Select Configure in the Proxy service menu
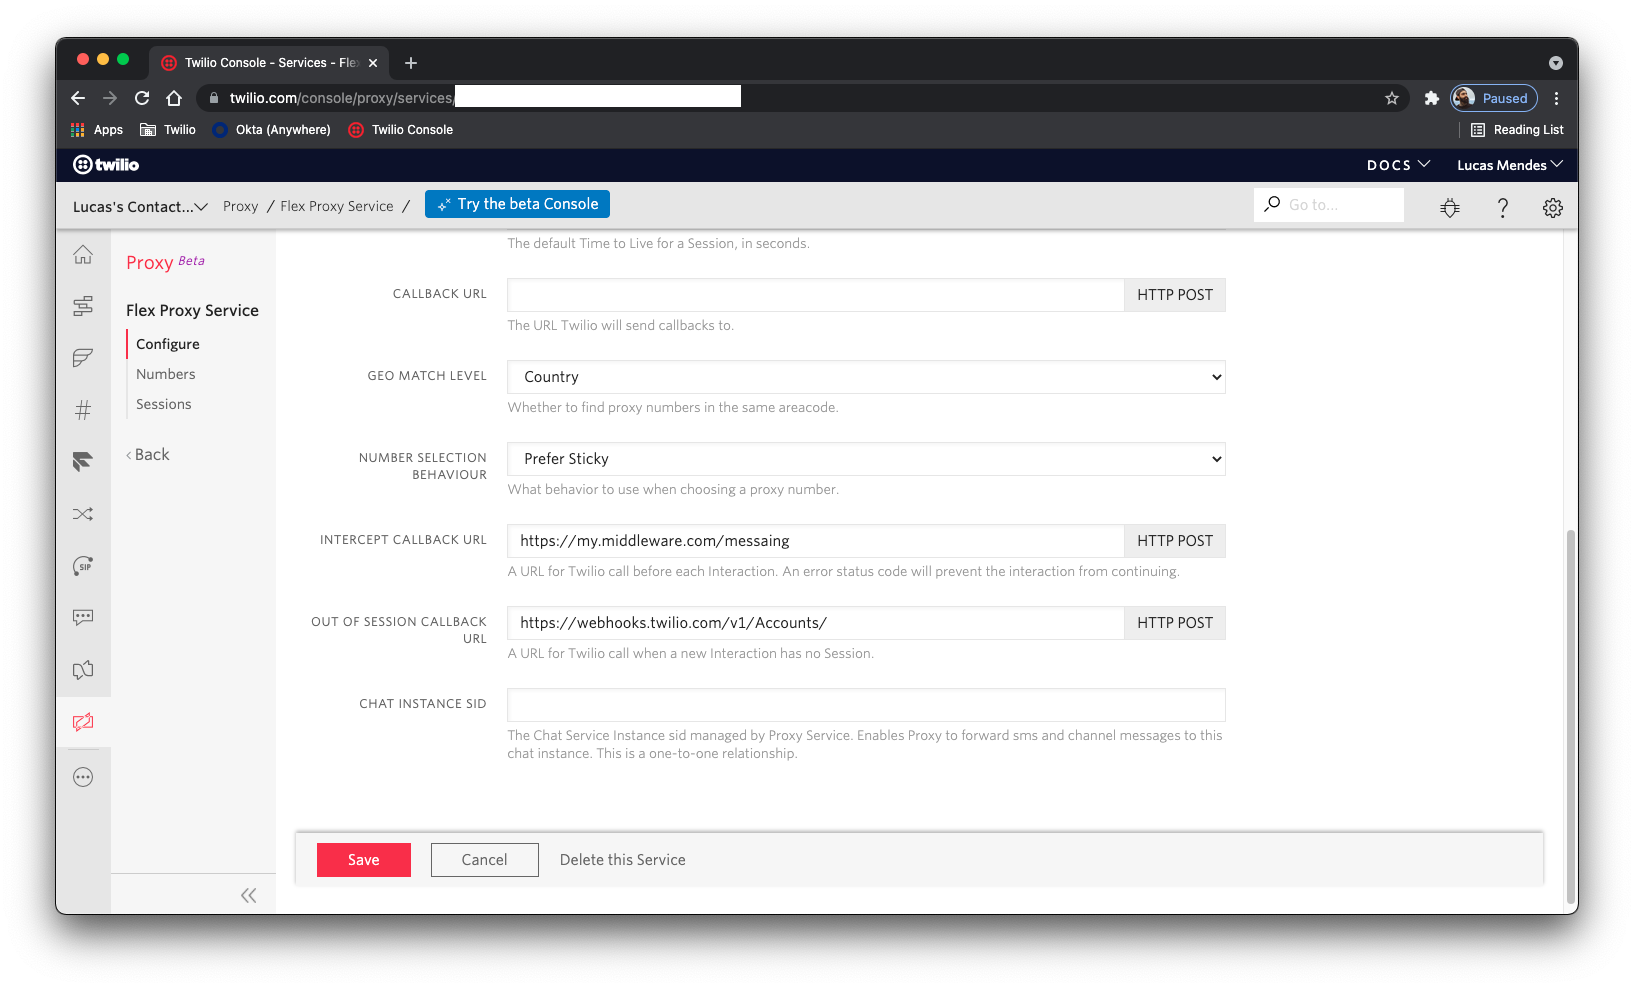This screenshot has width=1634, height=988. click(168, 344)
